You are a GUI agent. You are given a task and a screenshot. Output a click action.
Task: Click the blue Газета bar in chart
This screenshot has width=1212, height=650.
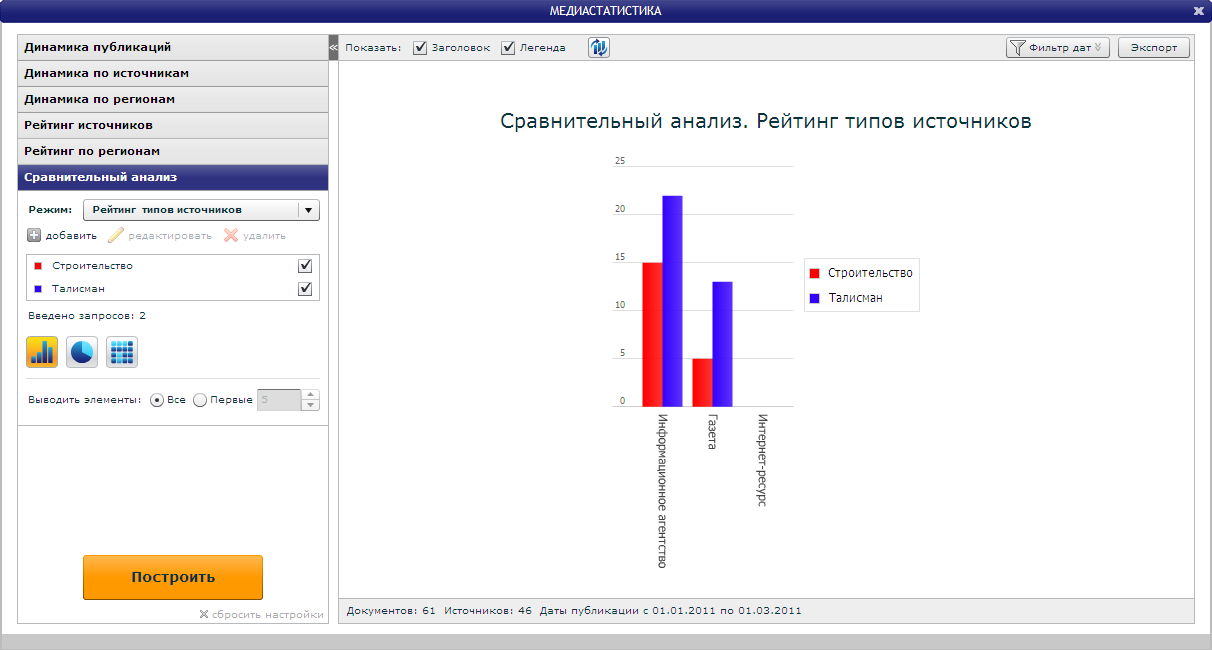[x=722, y=344]
